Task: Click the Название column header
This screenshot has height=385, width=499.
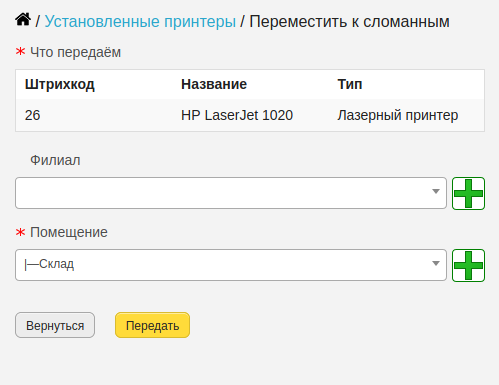Action: tap(214, 84)
